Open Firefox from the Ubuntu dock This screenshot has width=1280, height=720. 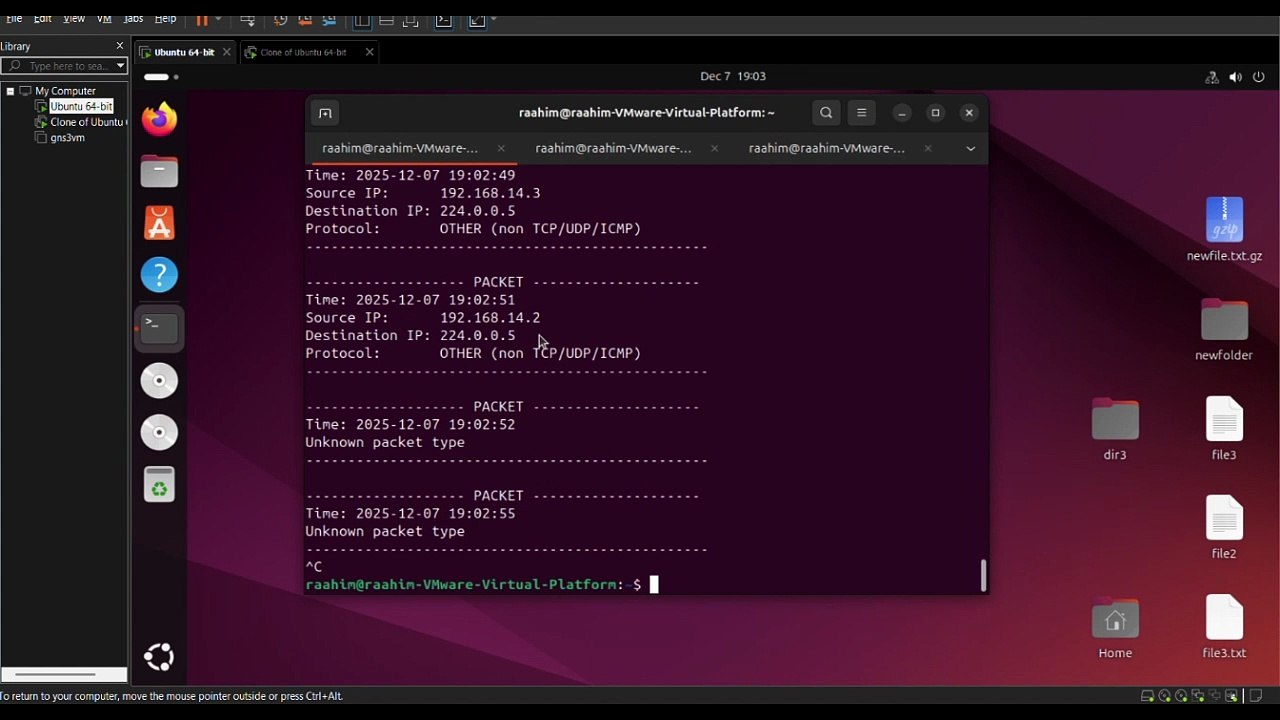coord(159,119)
